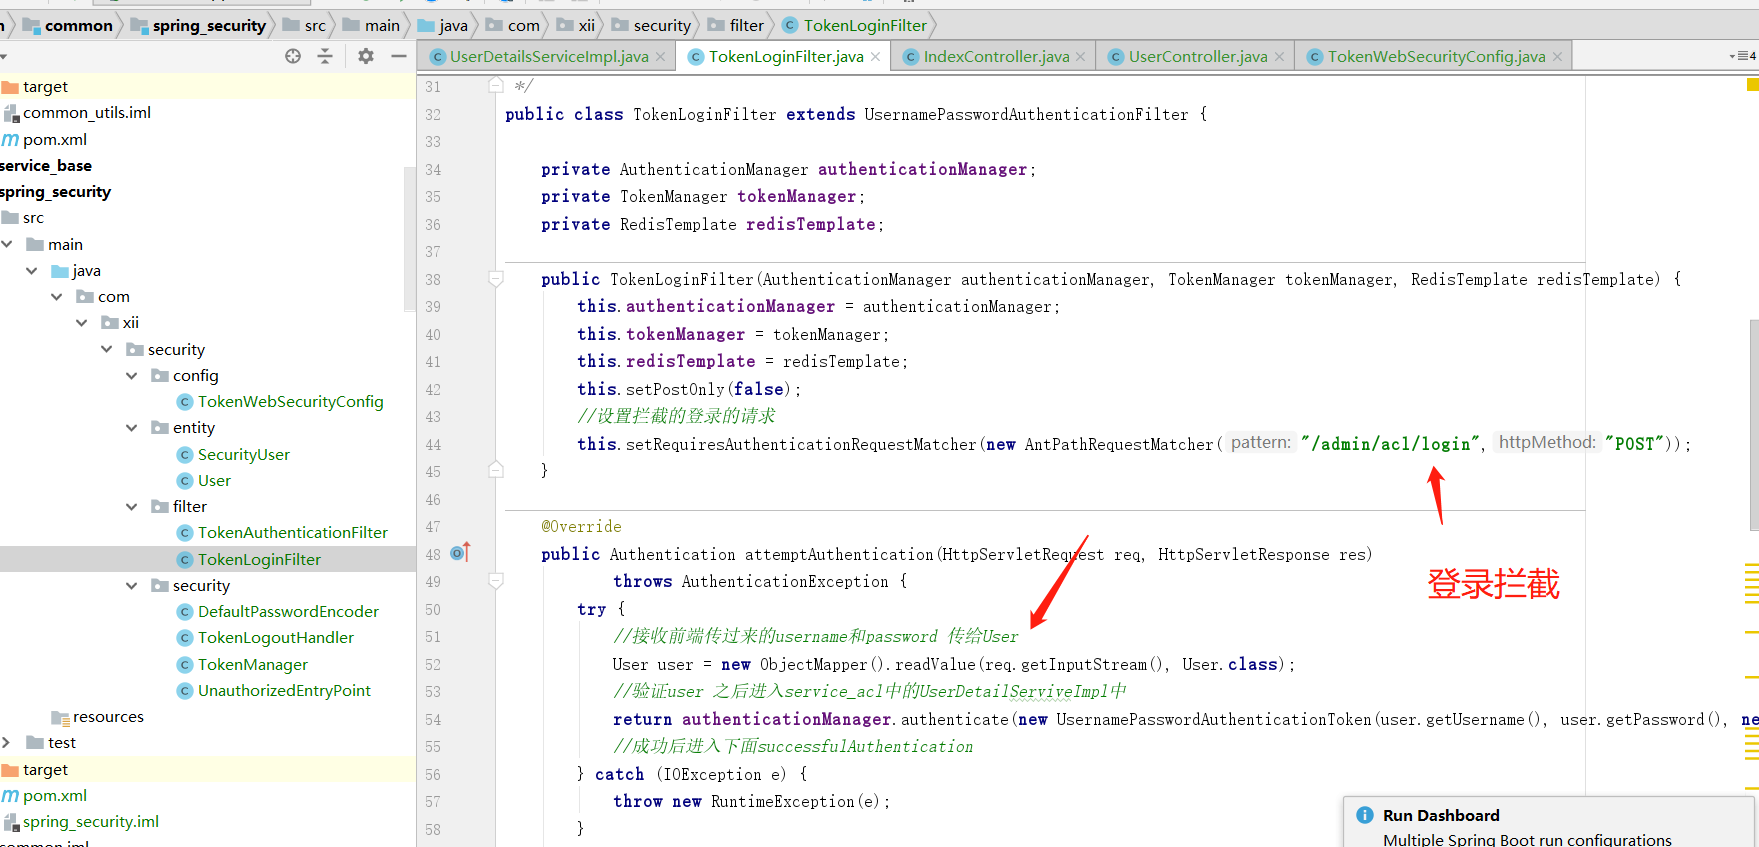
Task: Select the TokenLoginFilter.java tab
Action: pyautogui.click(x=785, y=57)
